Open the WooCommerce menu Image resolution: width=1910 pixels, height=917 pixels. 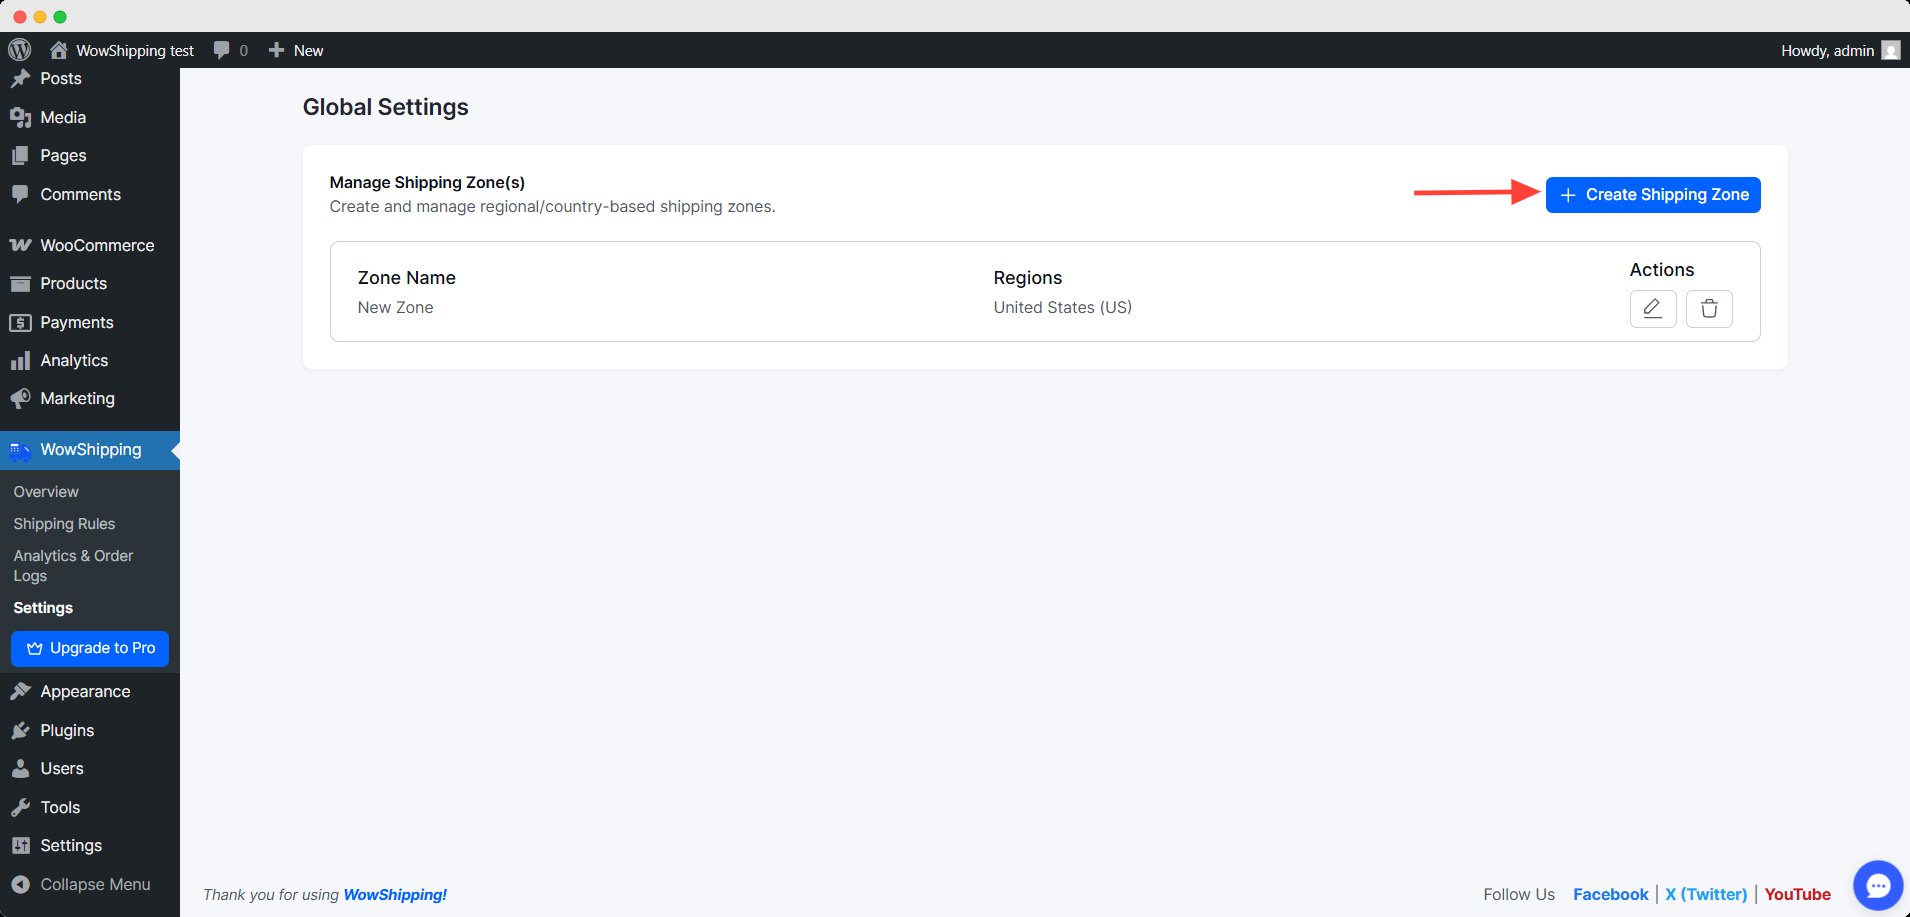pyautogui.click(x=90, y=245)
